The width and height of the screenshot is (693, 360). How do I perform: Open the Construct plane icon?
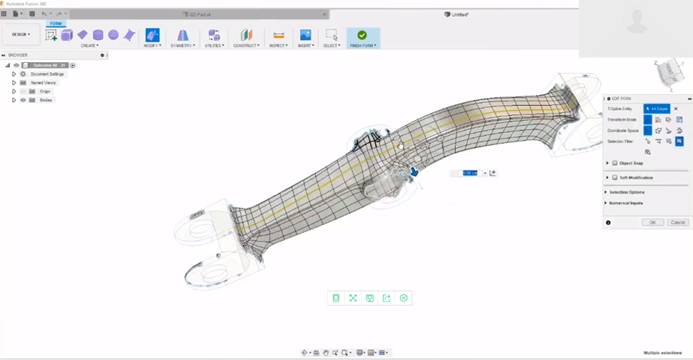tap(246, 35)
